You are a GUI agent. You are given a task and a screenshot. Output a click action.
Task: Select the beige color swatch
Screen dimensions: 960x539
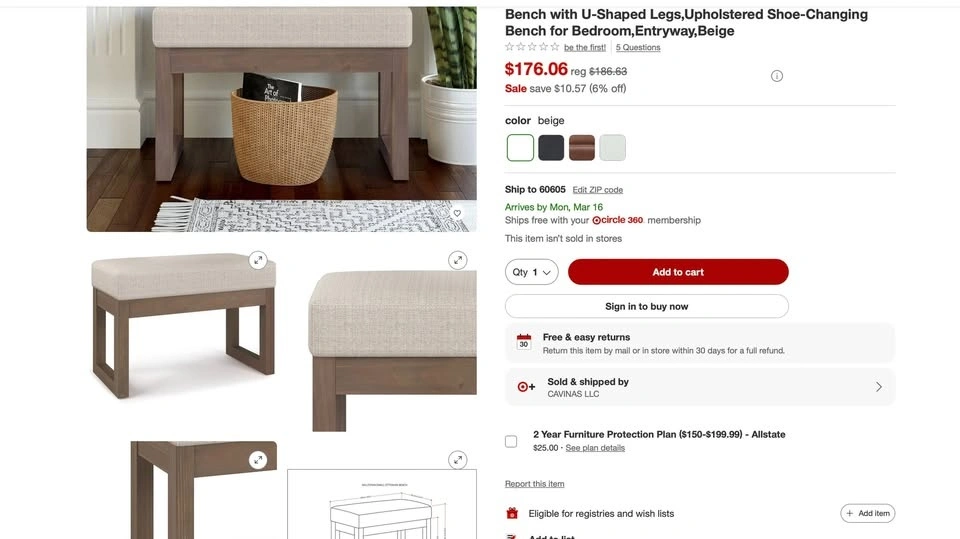click(520, 148)
